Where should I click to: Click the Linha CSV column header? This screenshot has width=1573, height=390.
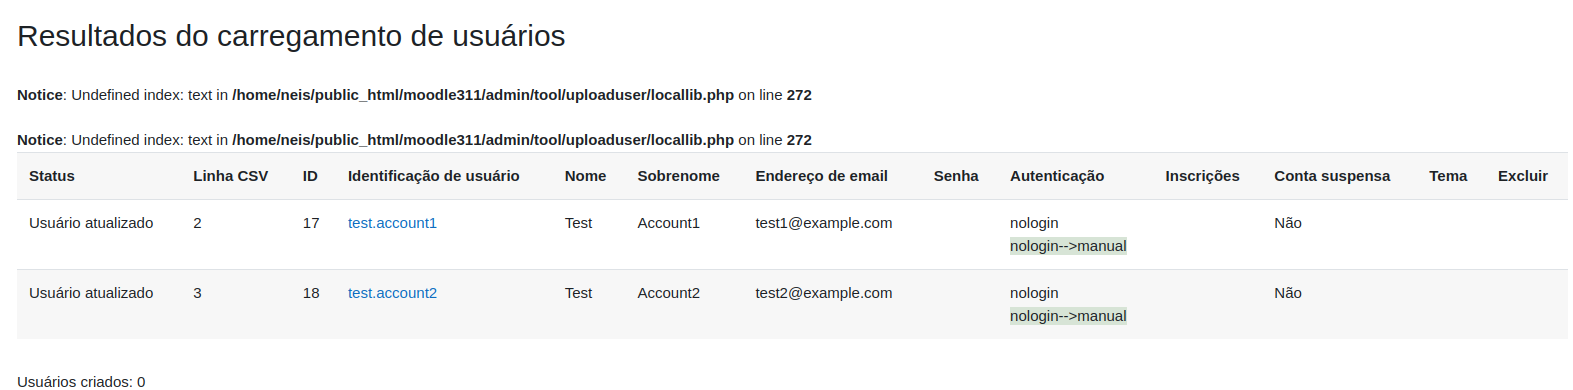click(231, 176)
